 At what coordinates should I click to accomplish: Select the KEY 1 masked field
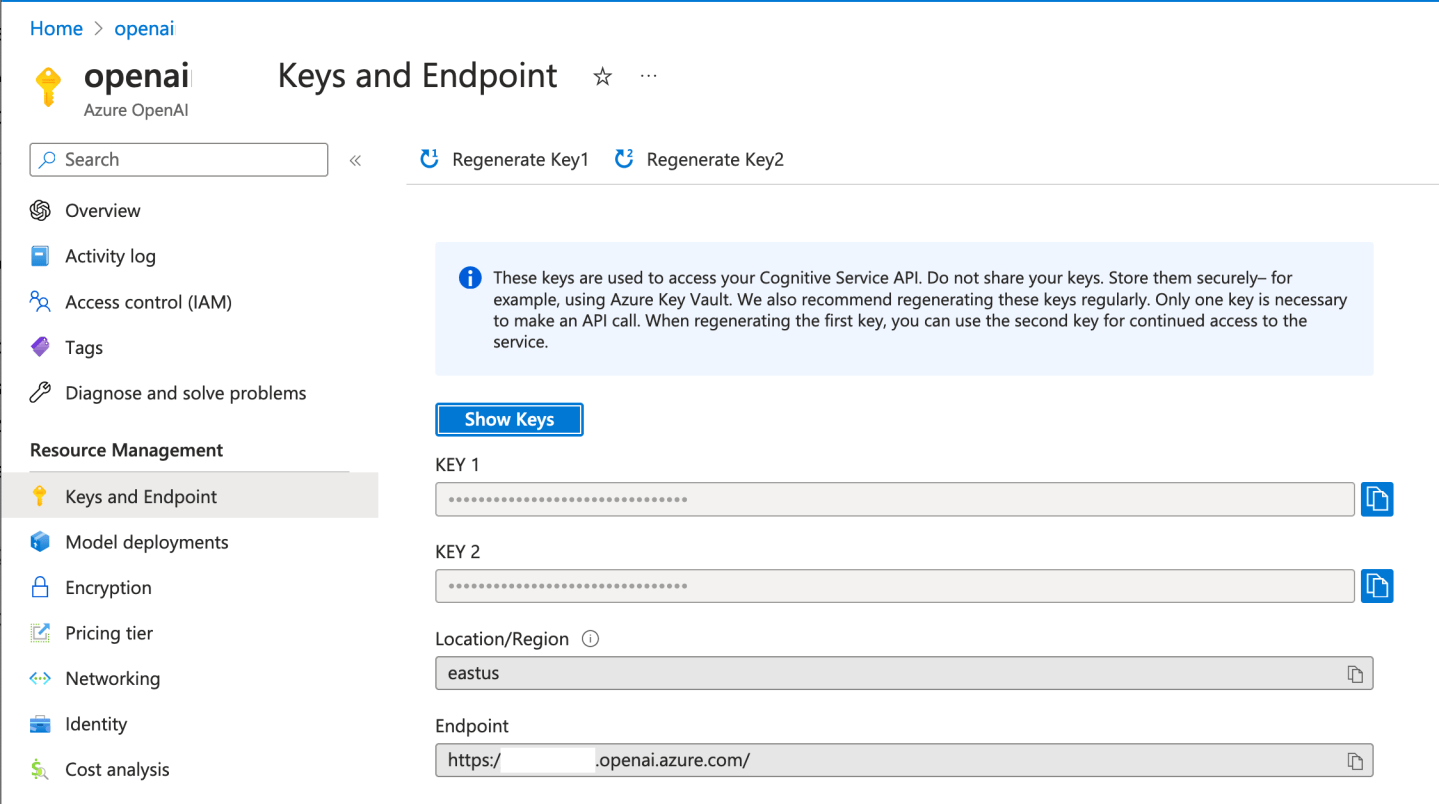tap(895, 498)
